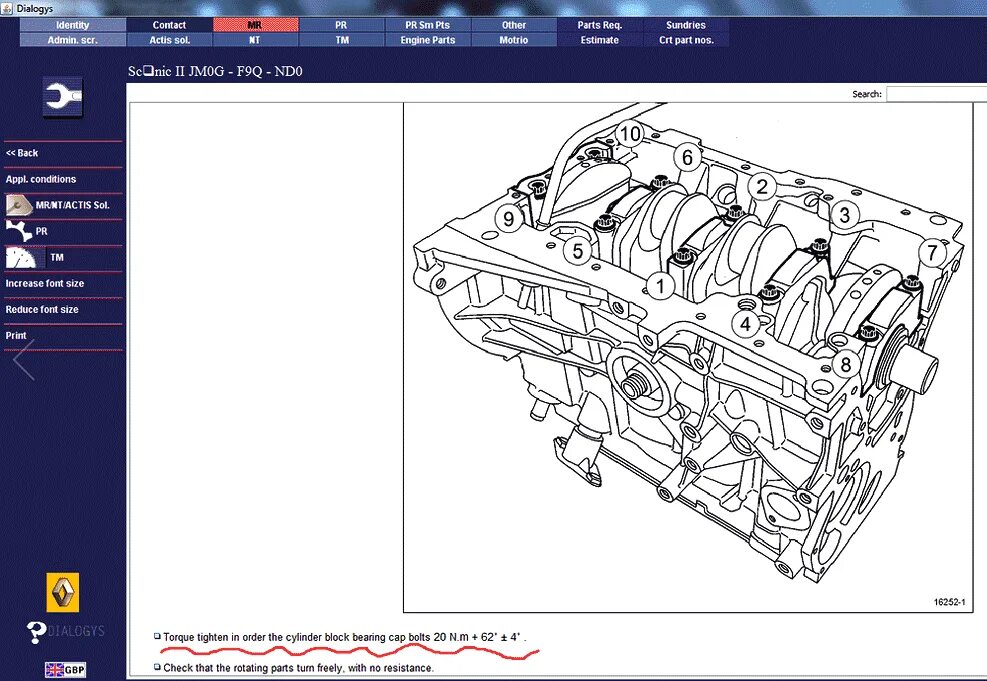Open the Motrio tab
The width and height of the screenshot is (987, 681).
[x=514, y=40]
